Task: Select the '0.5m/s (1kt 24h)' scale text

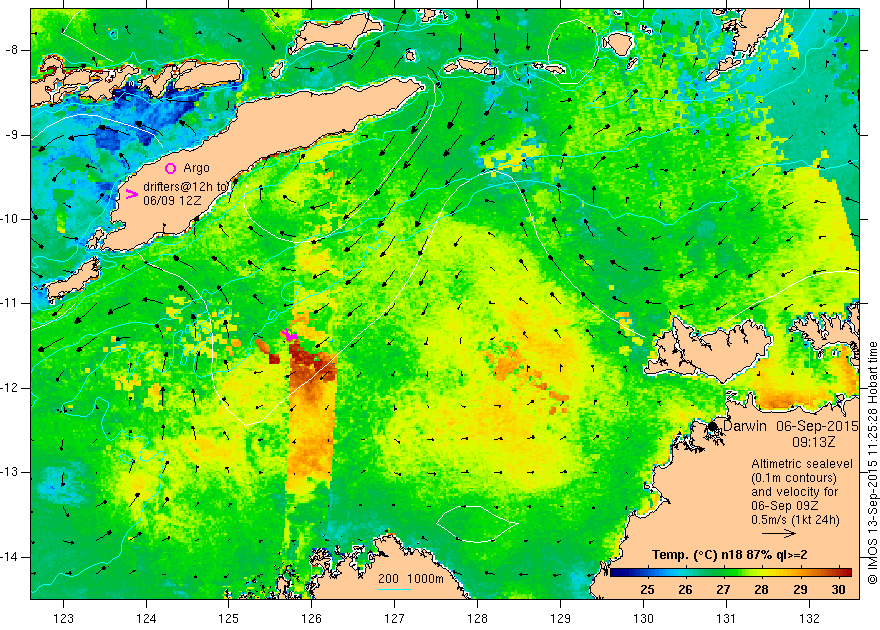Action: (x=795, y=520)
